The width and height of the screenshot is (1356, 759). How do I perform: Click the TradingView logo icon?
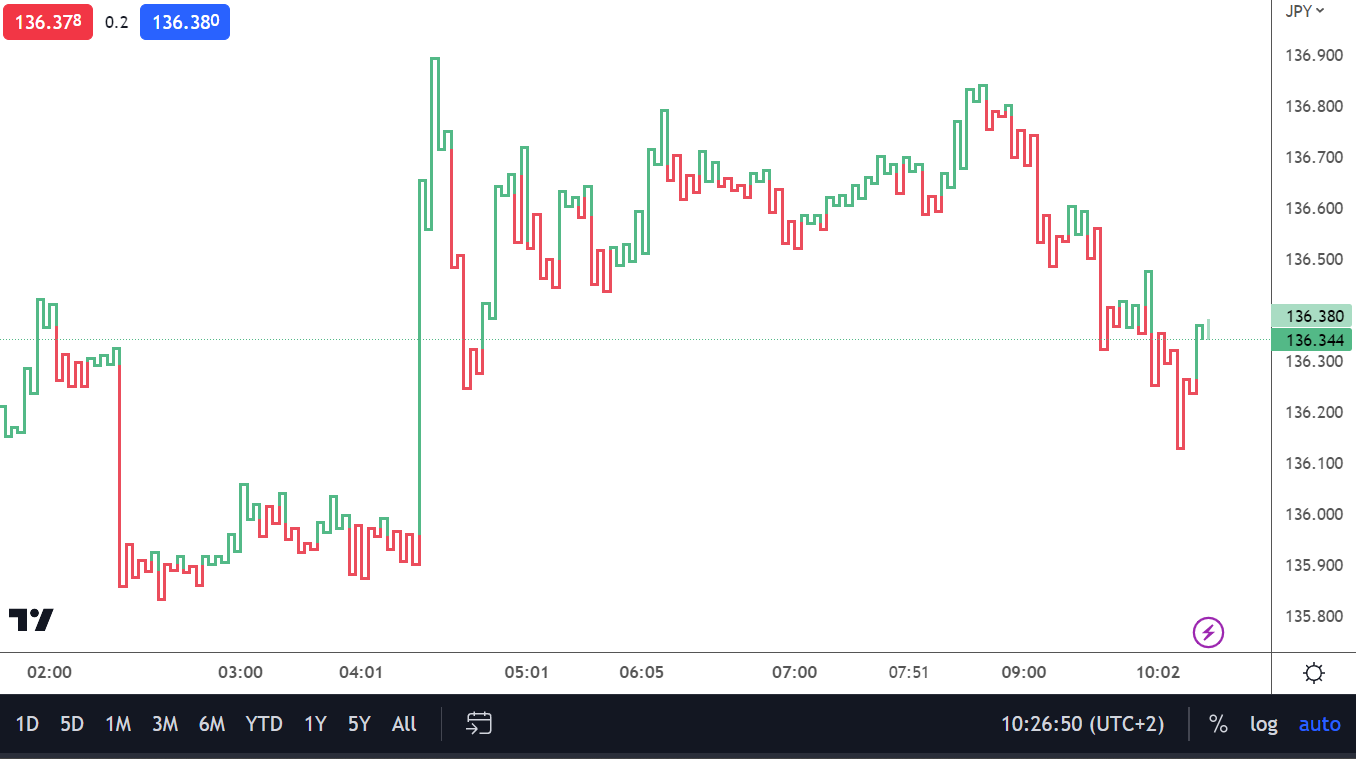coord(31,620)
